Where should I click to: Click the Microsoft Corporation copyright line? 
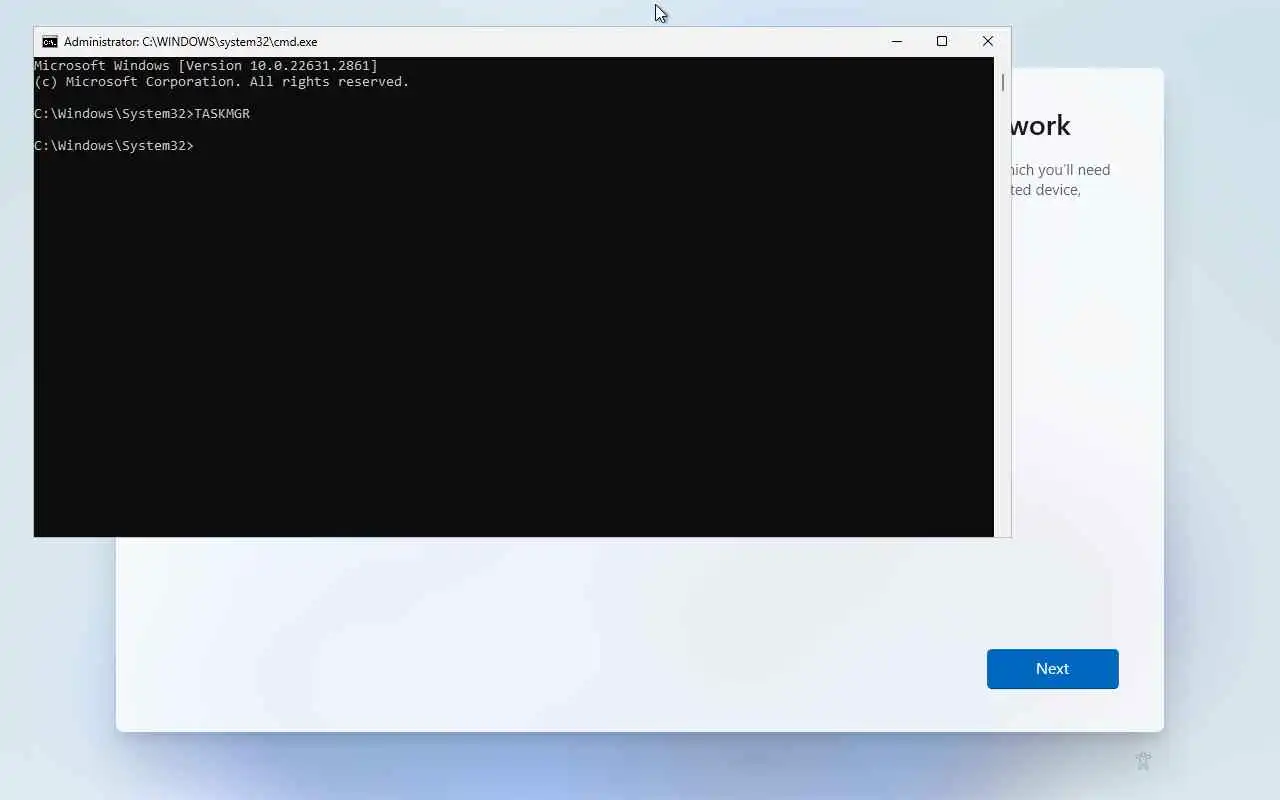(222, 82)
